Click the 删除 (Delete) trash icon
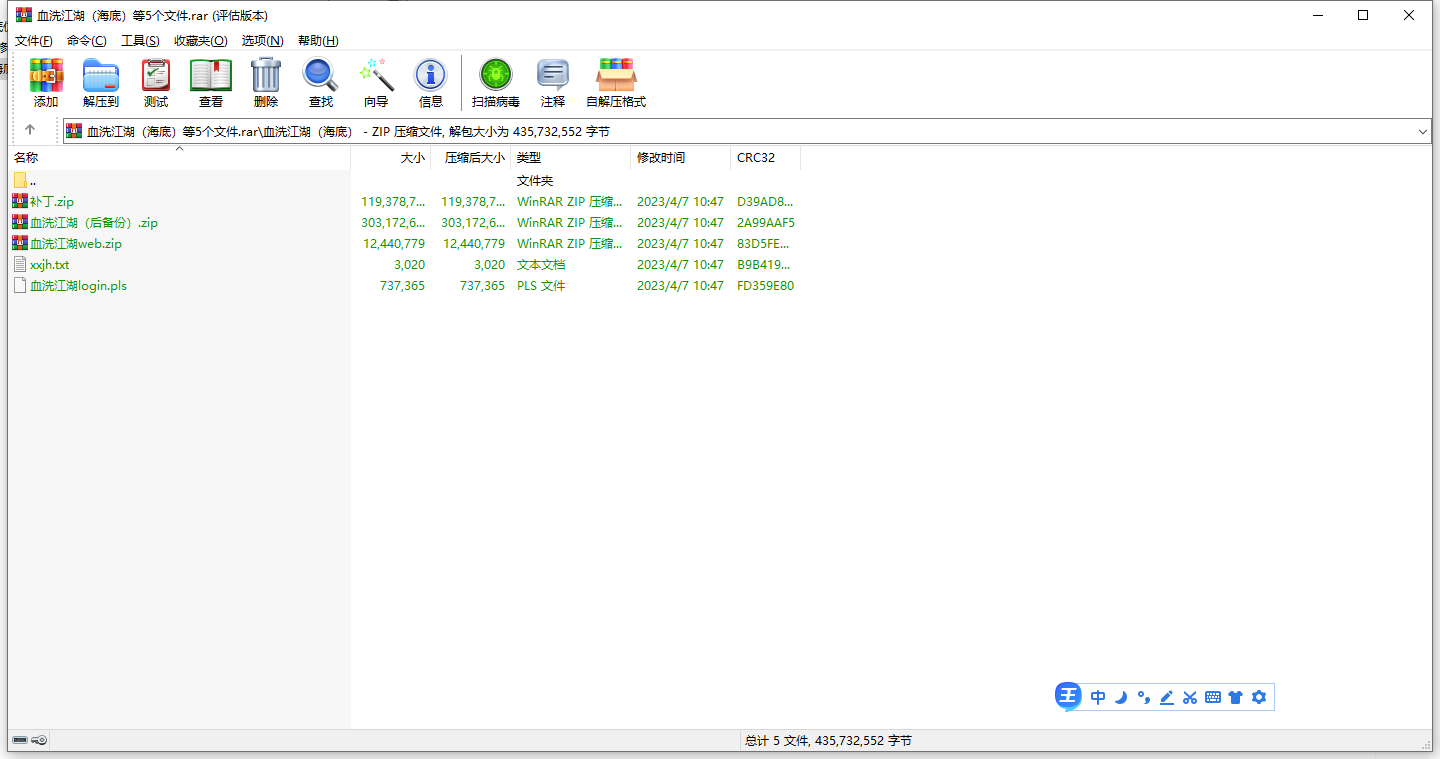 pyautogui.click(x=266, y=82)
